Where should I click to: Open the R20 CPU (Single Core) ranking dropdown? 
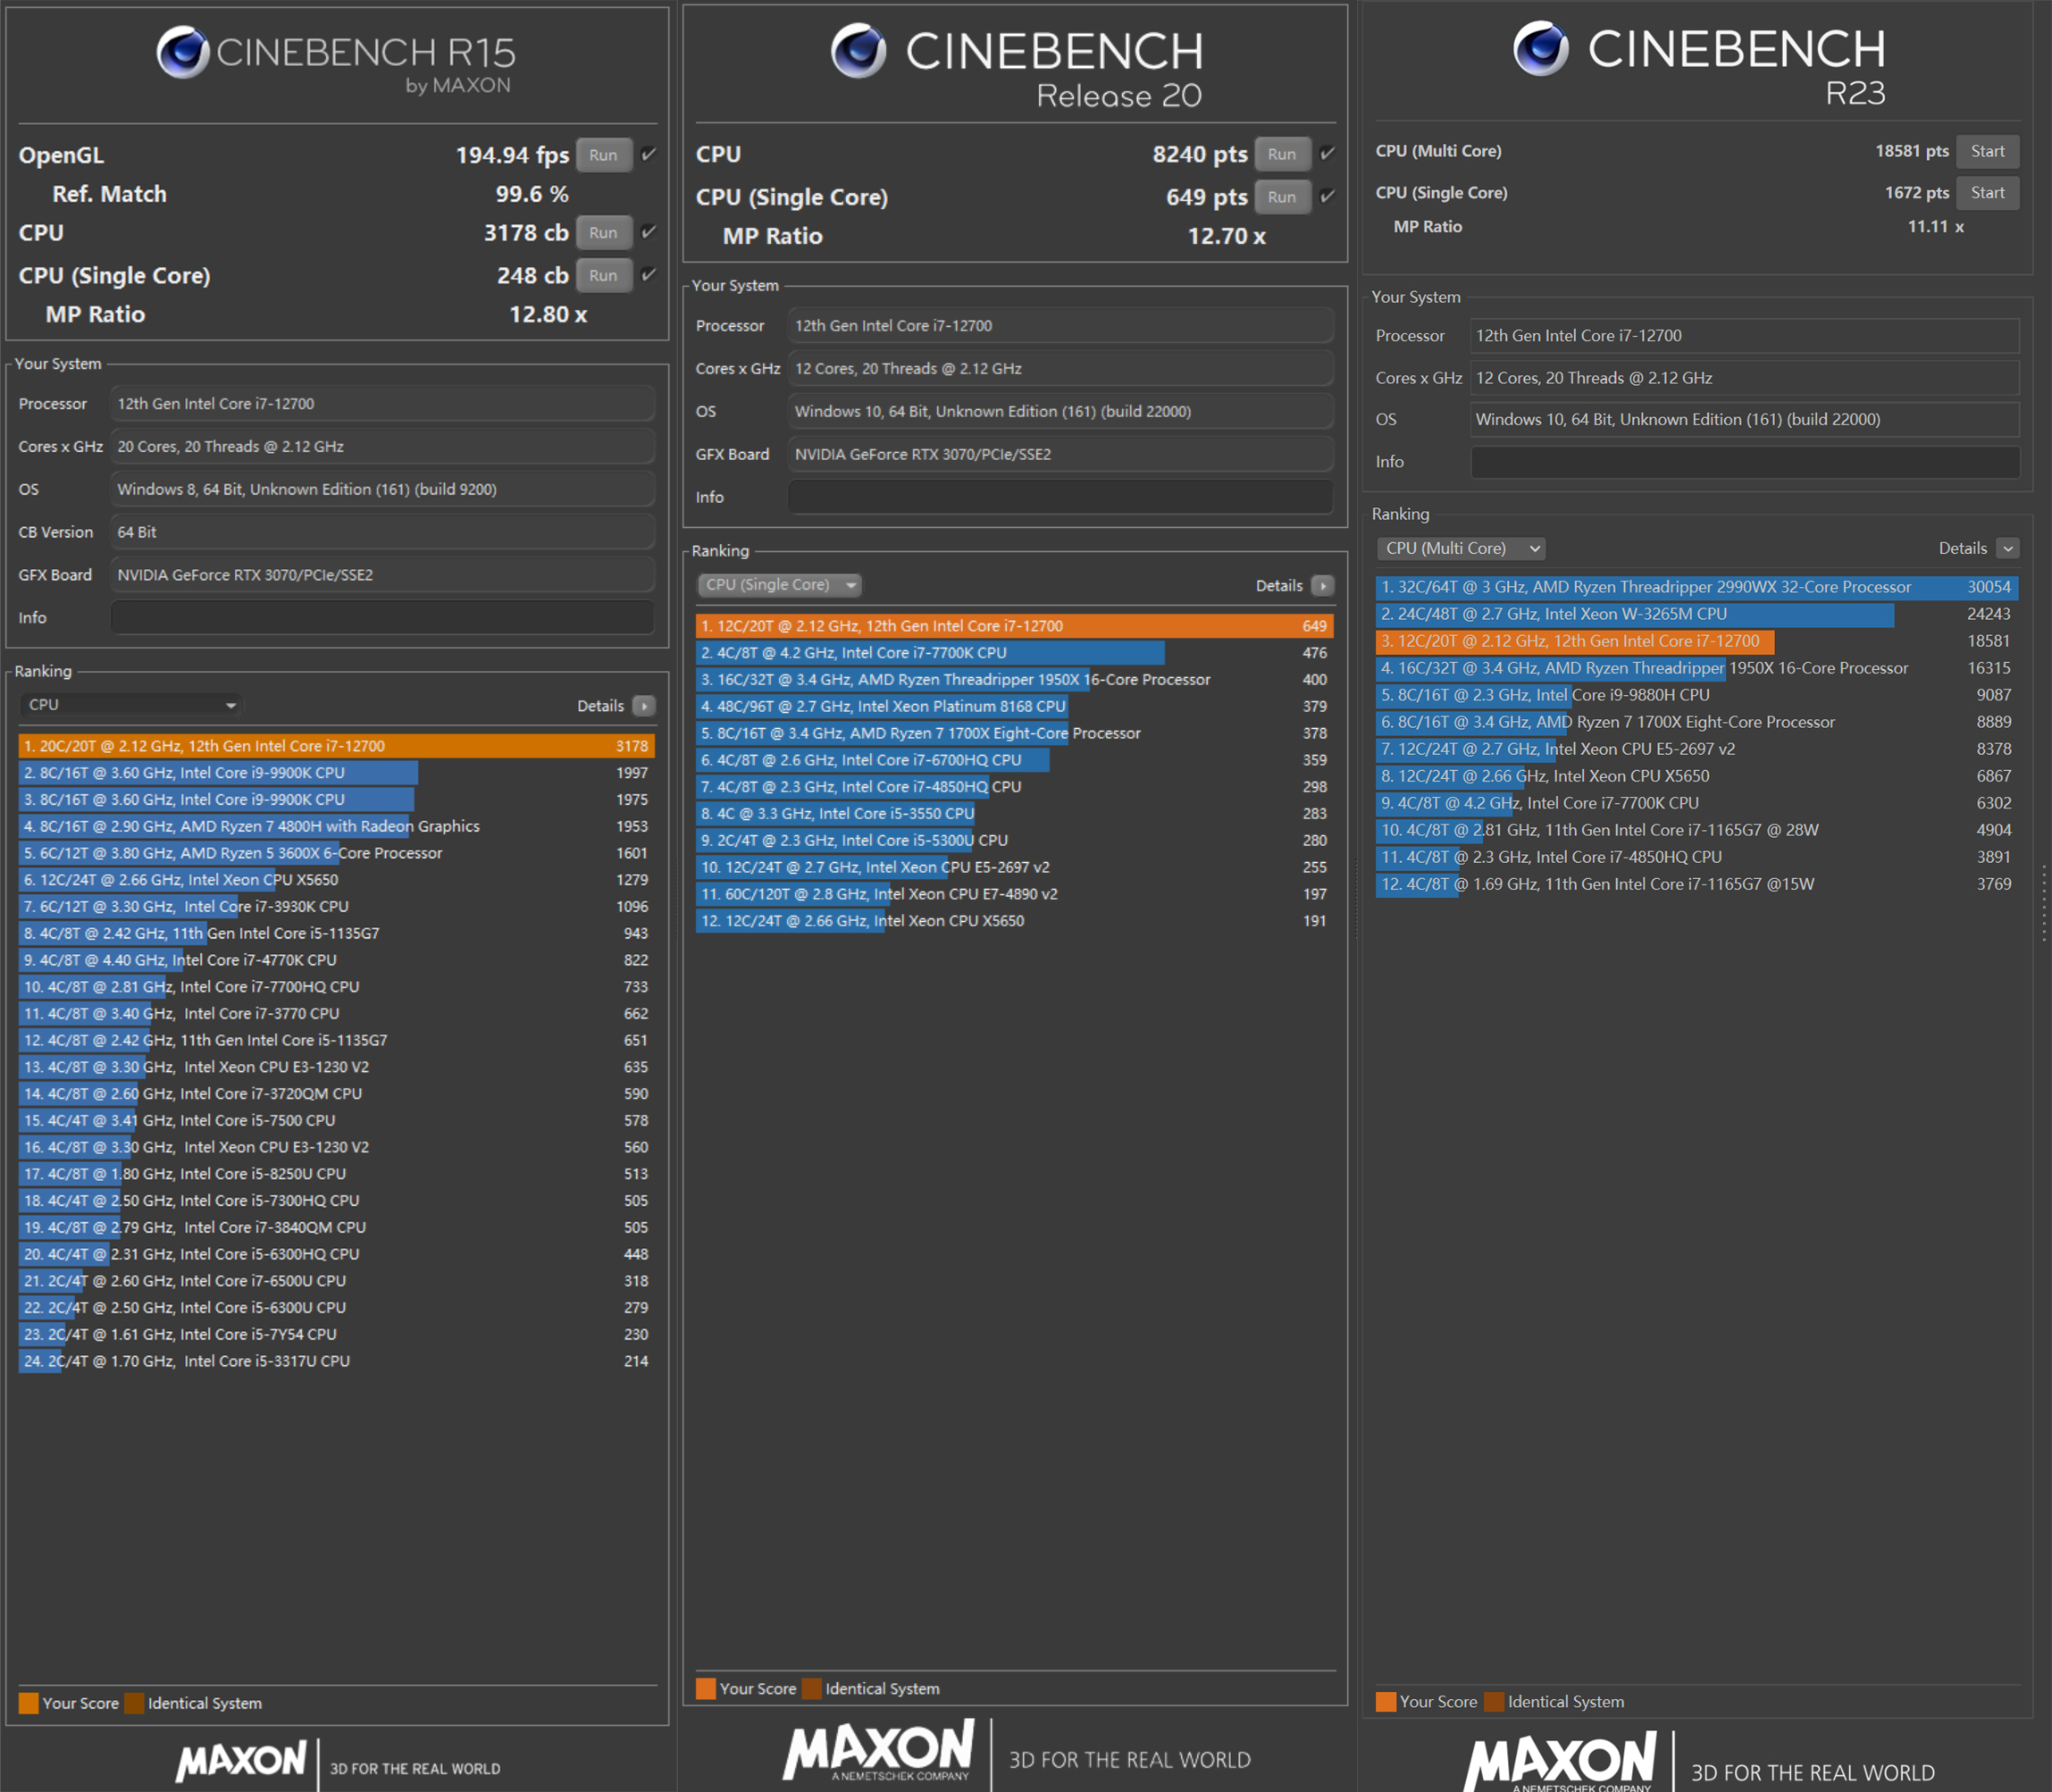coord(779,585)
